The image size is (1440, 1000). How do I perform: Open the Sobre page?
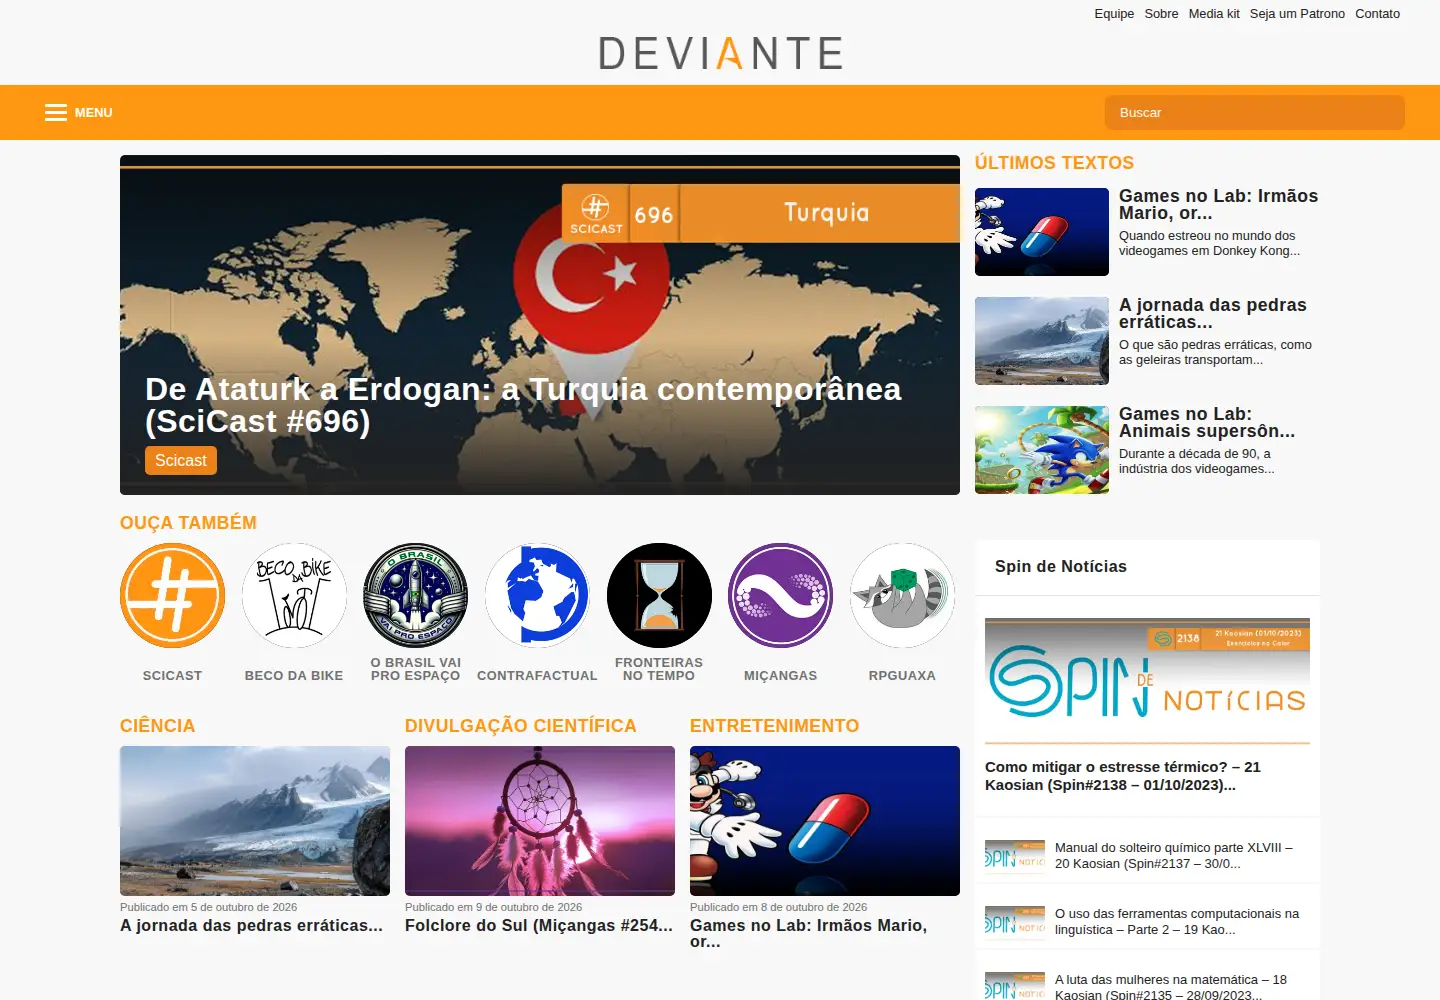pyautogui.click(x=1161, y=14)
